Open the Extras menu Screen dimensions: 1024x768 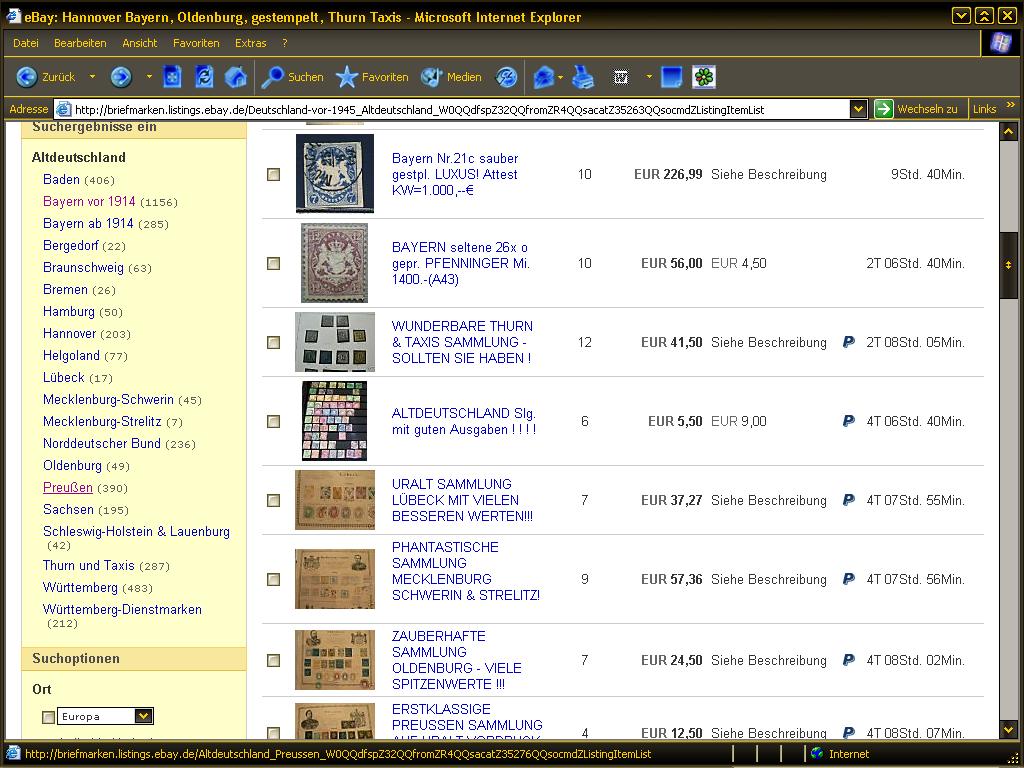250,43
